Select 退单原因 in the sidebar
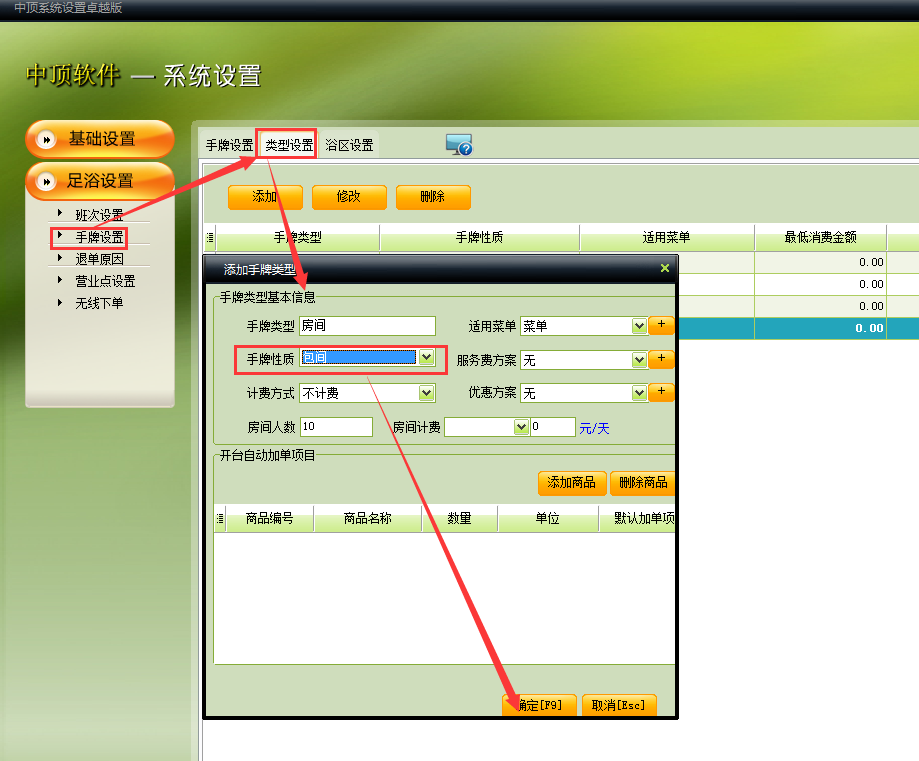The height and width of the screenshot is (761, 919). coord(99,259)
